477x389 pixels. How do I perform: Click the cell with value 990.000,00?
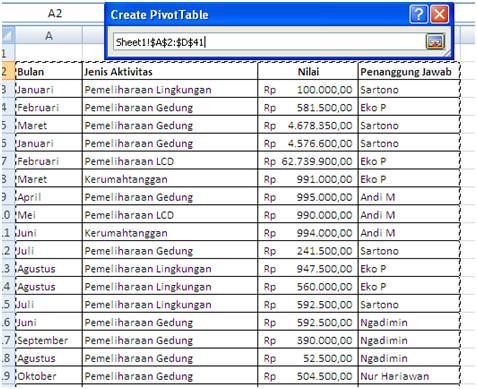click(308, 215)
